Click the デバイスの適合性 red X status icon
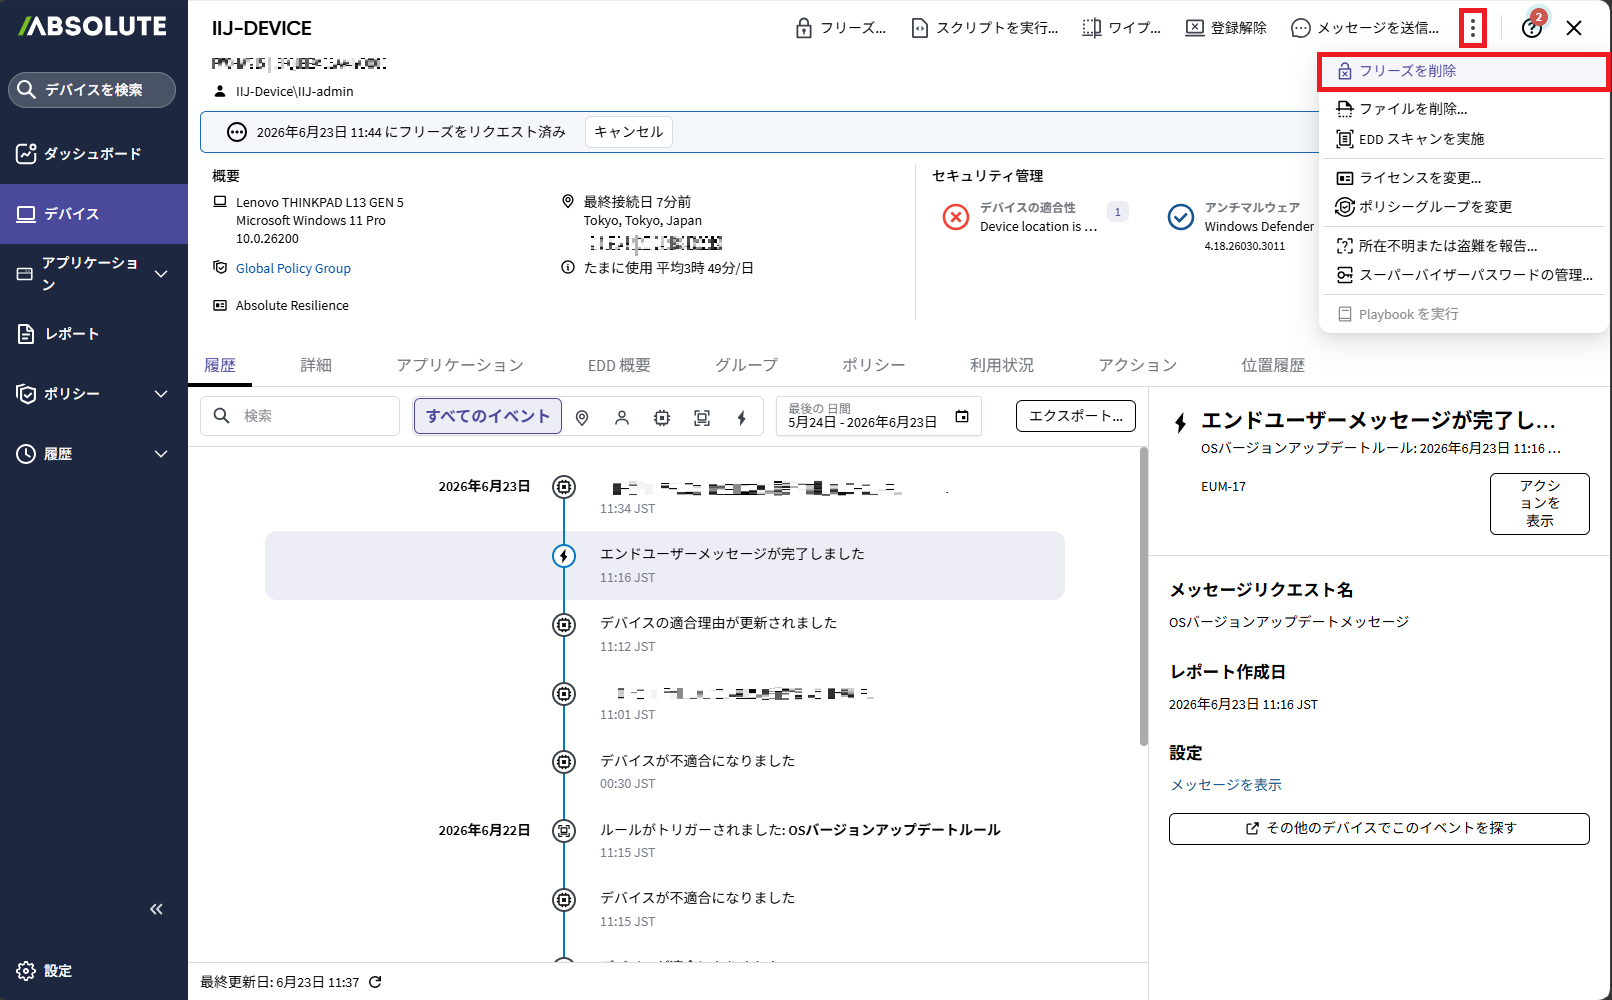1612x1000 pixels. coord(956,217)
